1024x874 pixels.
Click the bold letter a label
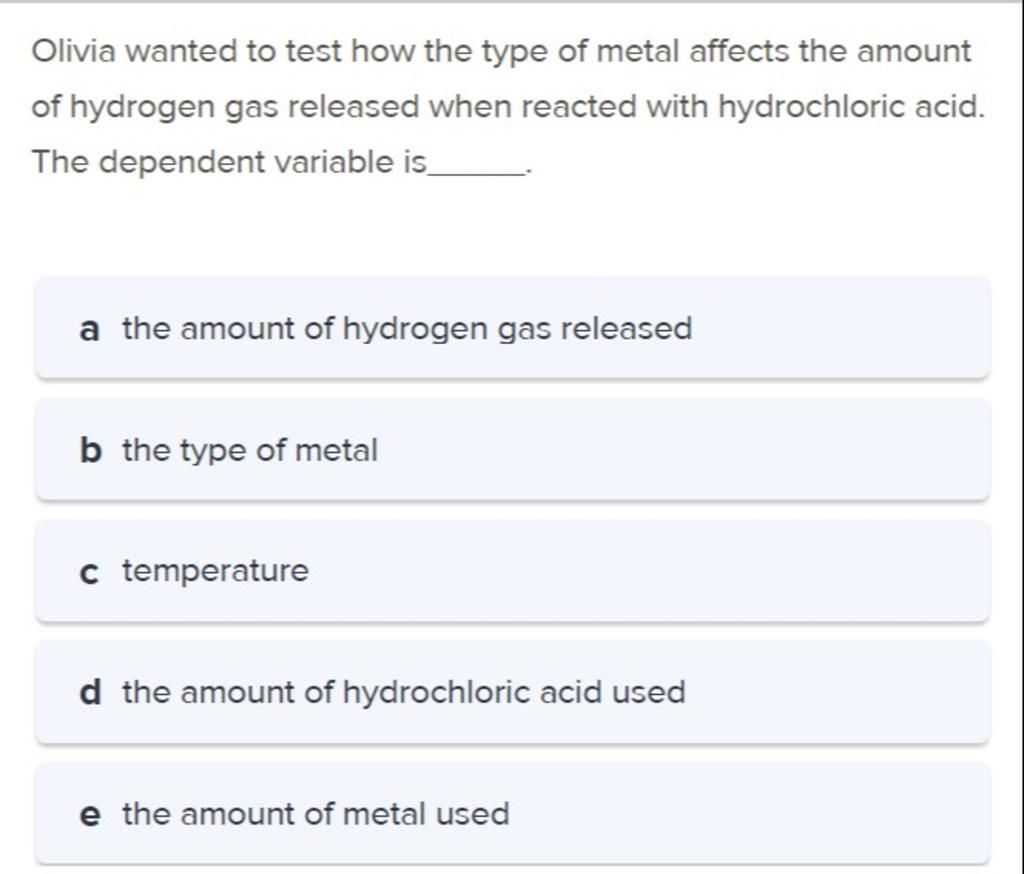click(x=89, y=329)
